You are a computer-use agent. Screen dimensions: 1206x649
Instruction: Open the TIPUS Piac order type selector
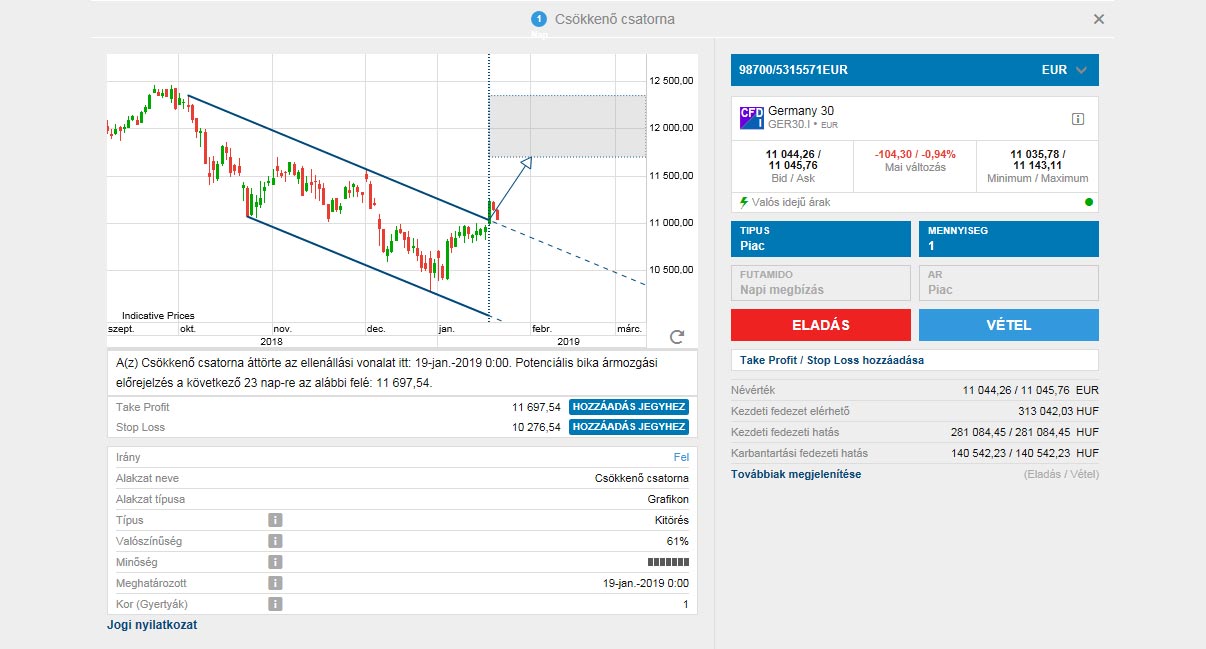[821, 238]
